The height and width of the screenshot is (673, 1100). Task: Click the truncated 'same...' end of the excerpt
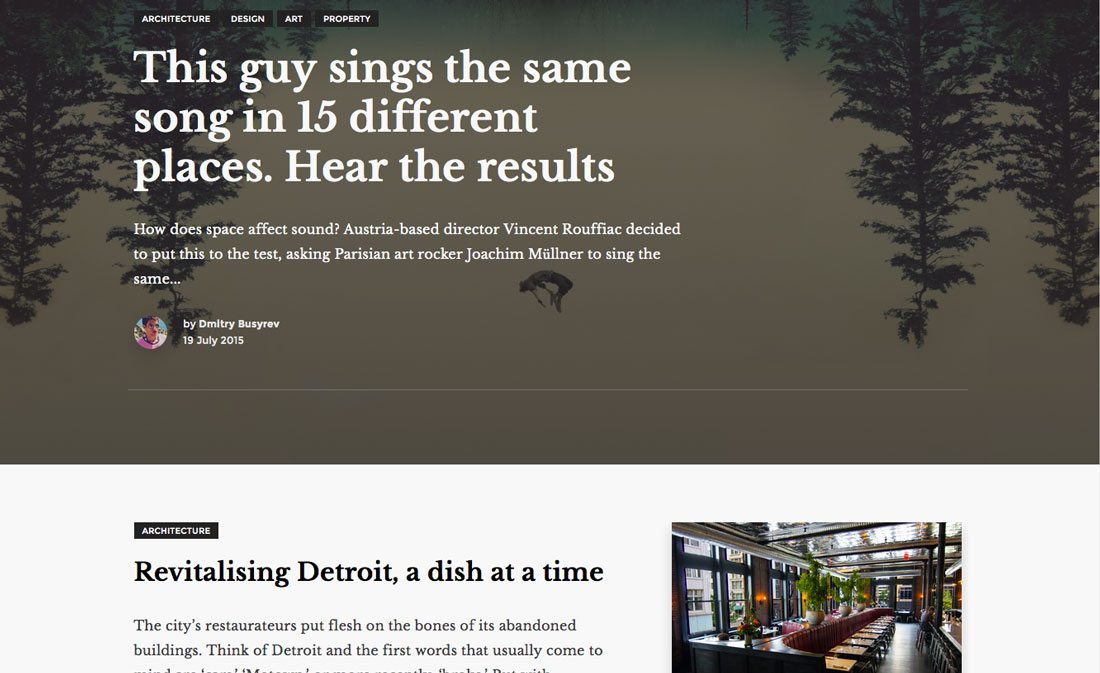point(156,279)
